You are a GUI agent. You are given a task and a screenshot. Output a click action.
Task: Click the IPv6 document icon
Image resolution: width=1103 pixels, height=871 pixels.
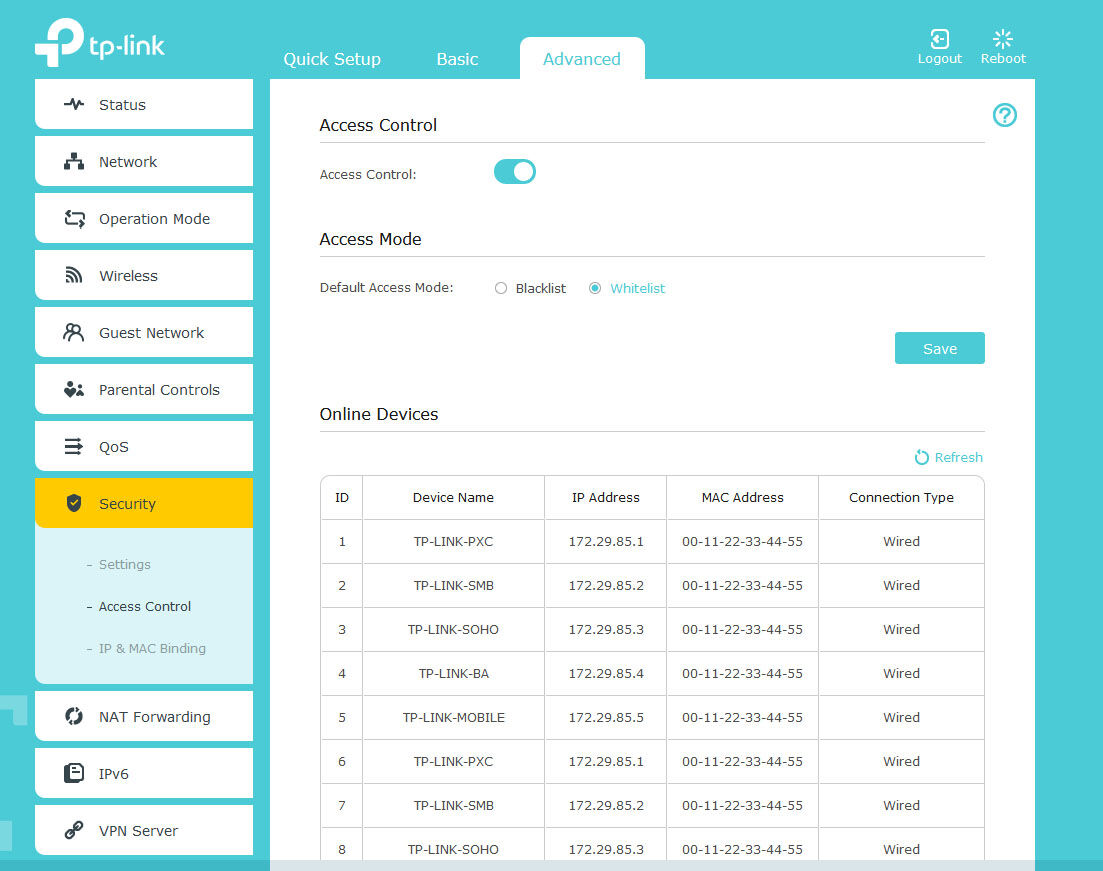[74, 773]
